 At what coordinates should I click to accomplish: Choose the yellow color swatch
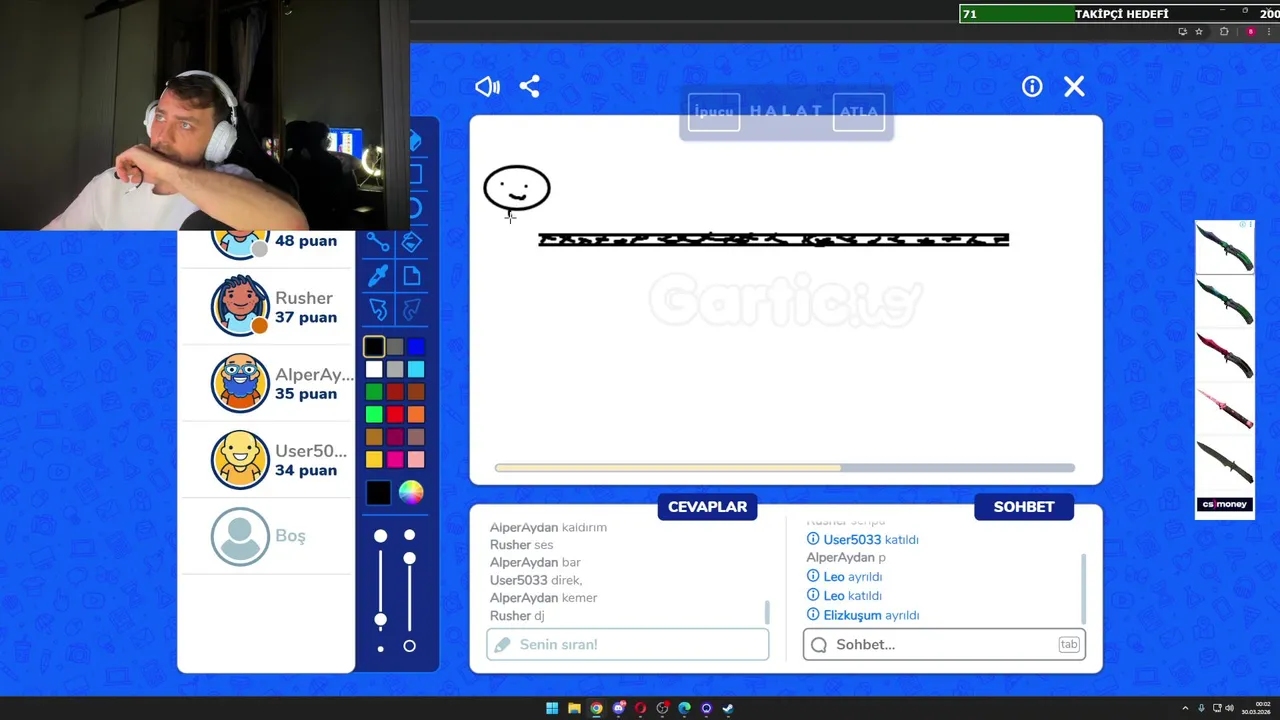point(374,459)
